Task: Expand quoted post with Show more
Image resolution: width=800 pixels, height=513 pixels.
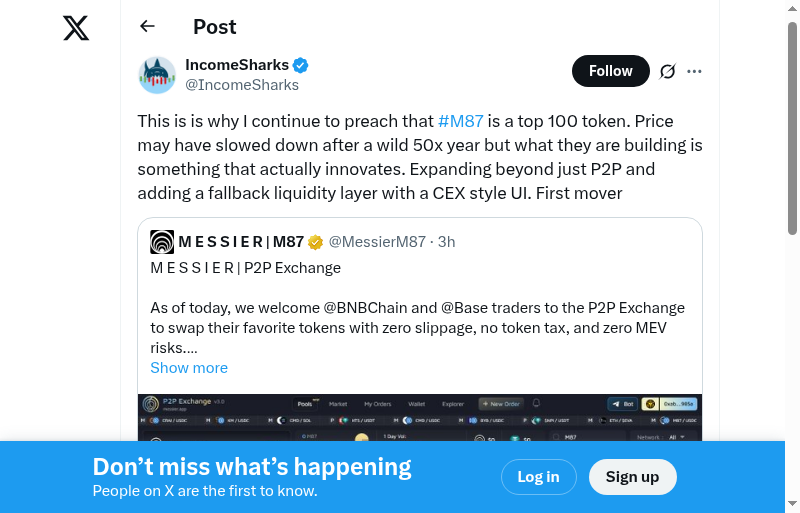Action: 189,368
